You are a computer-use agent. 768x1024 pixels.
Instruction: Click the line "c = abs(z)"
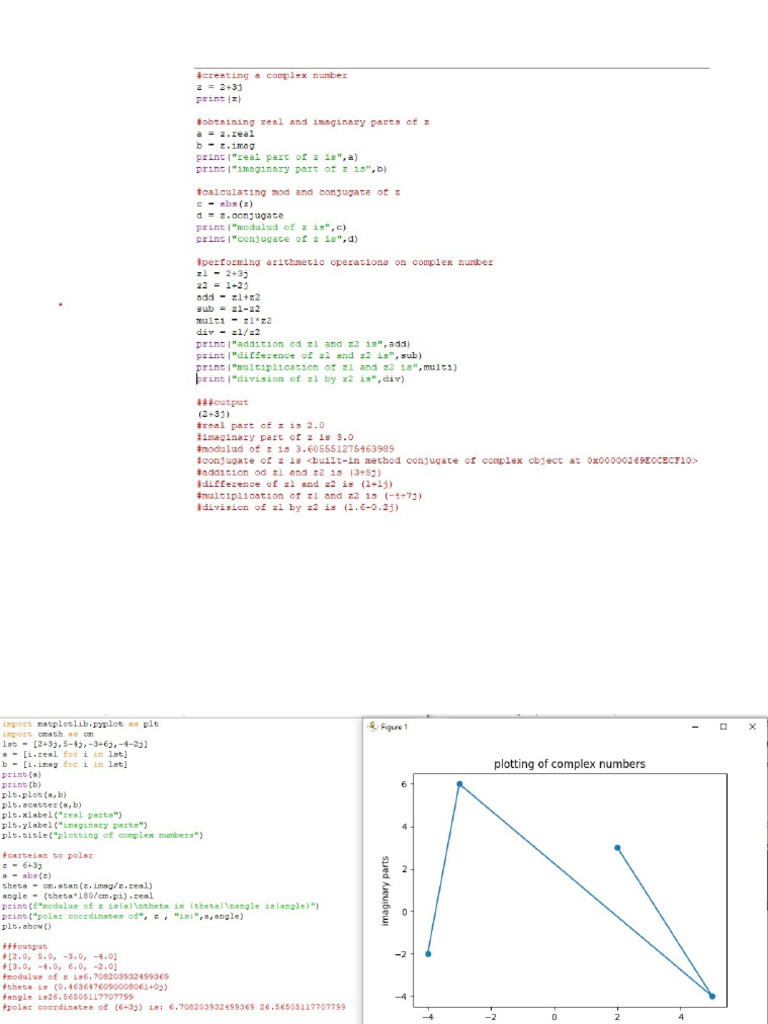click(225, 204)
